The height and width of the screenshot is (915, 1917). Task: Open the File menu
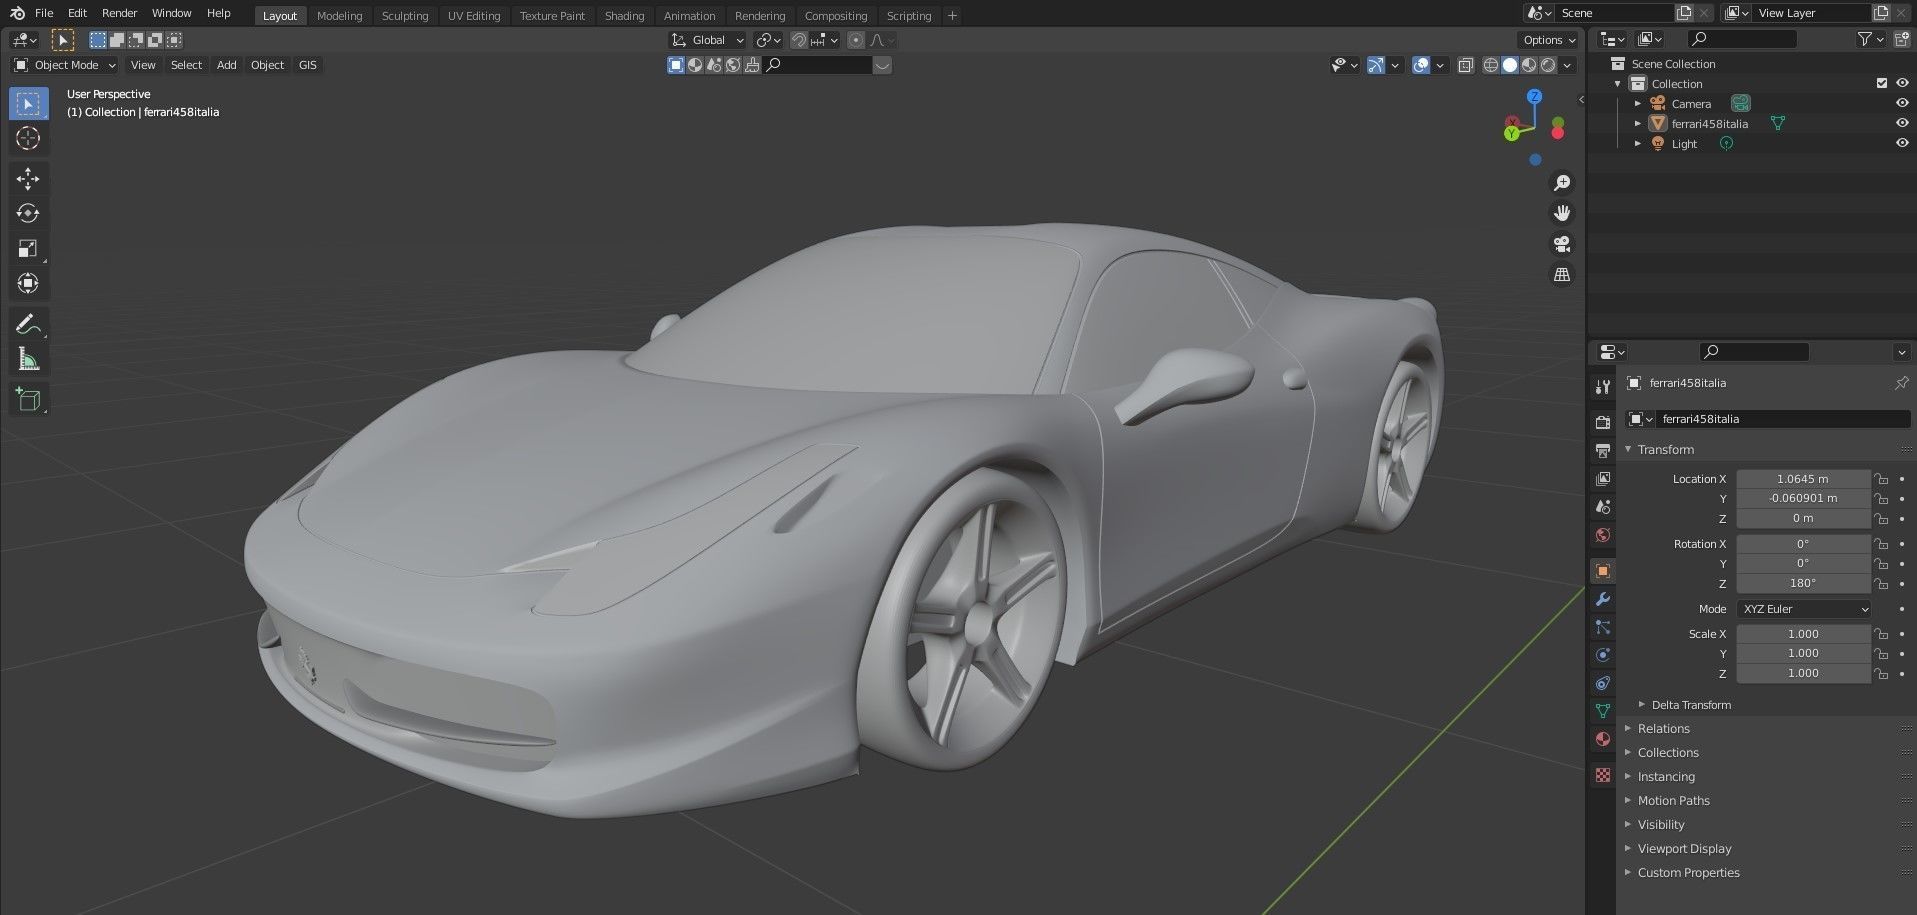(x=44, y=13)
